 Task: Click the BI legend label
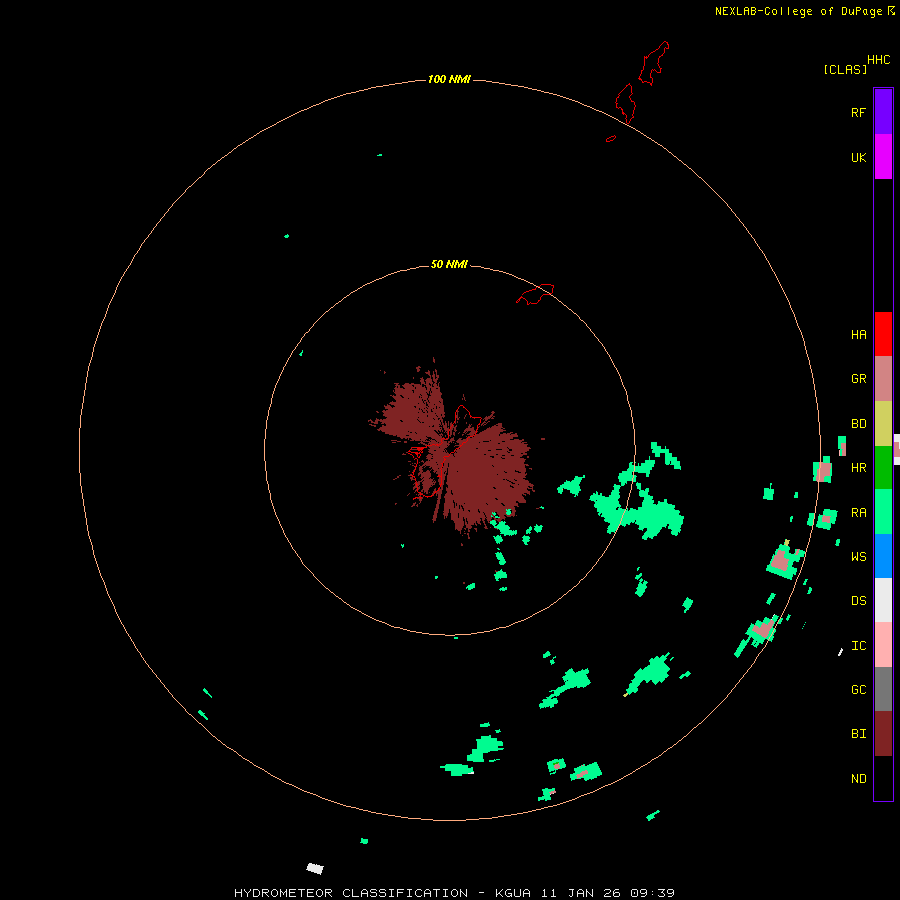point(858,734)
